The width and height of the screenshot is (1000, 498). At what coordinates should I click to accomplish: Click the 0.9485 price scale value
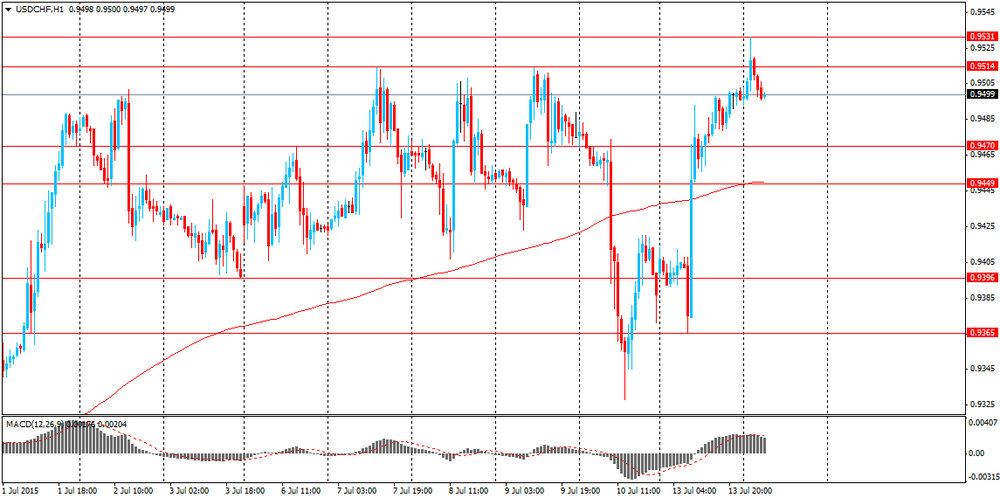tap(980, 119)
